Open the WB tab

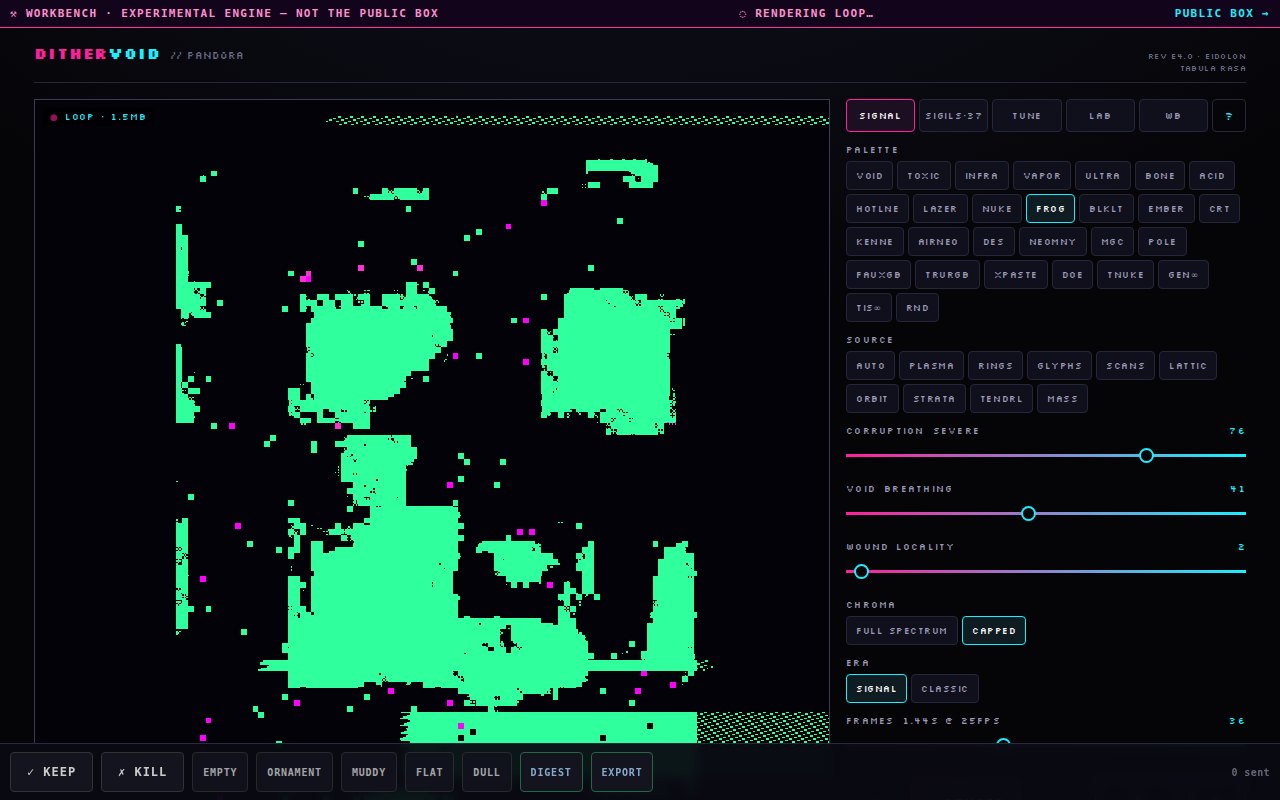tap(1173, 116)
